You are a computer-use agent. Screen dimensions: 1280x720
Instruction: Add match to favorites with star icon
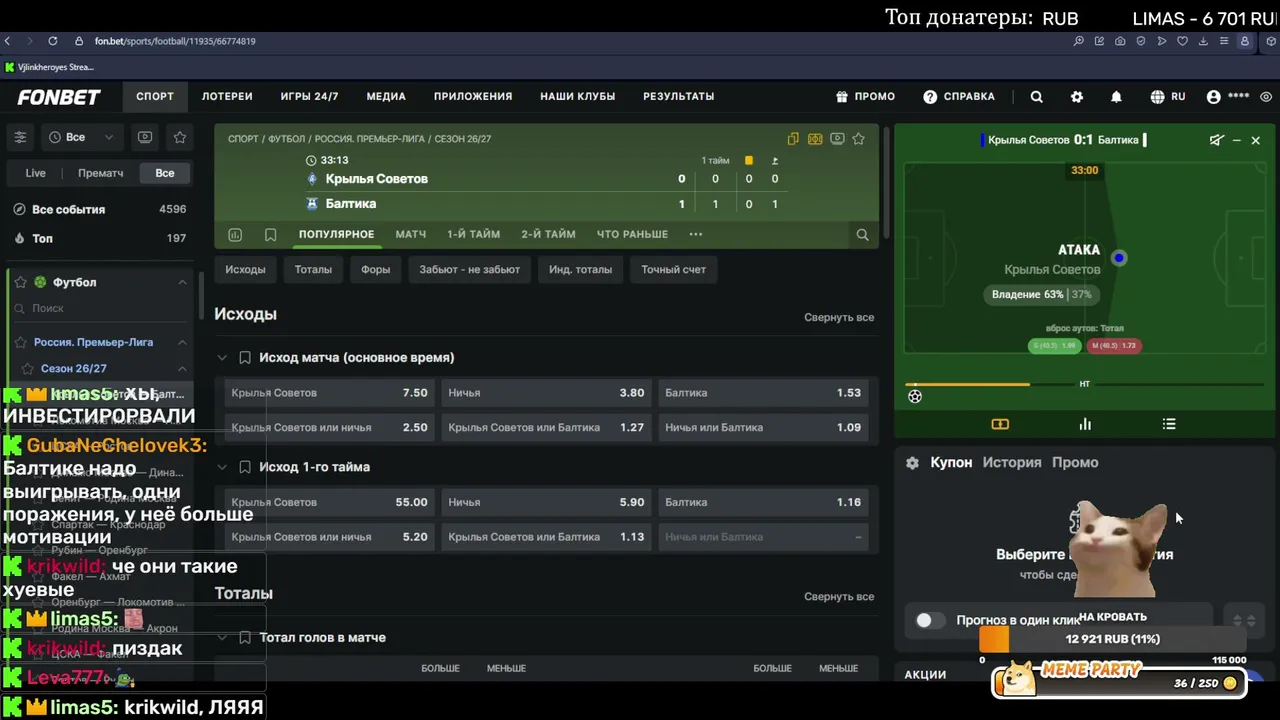pos(858,139)
